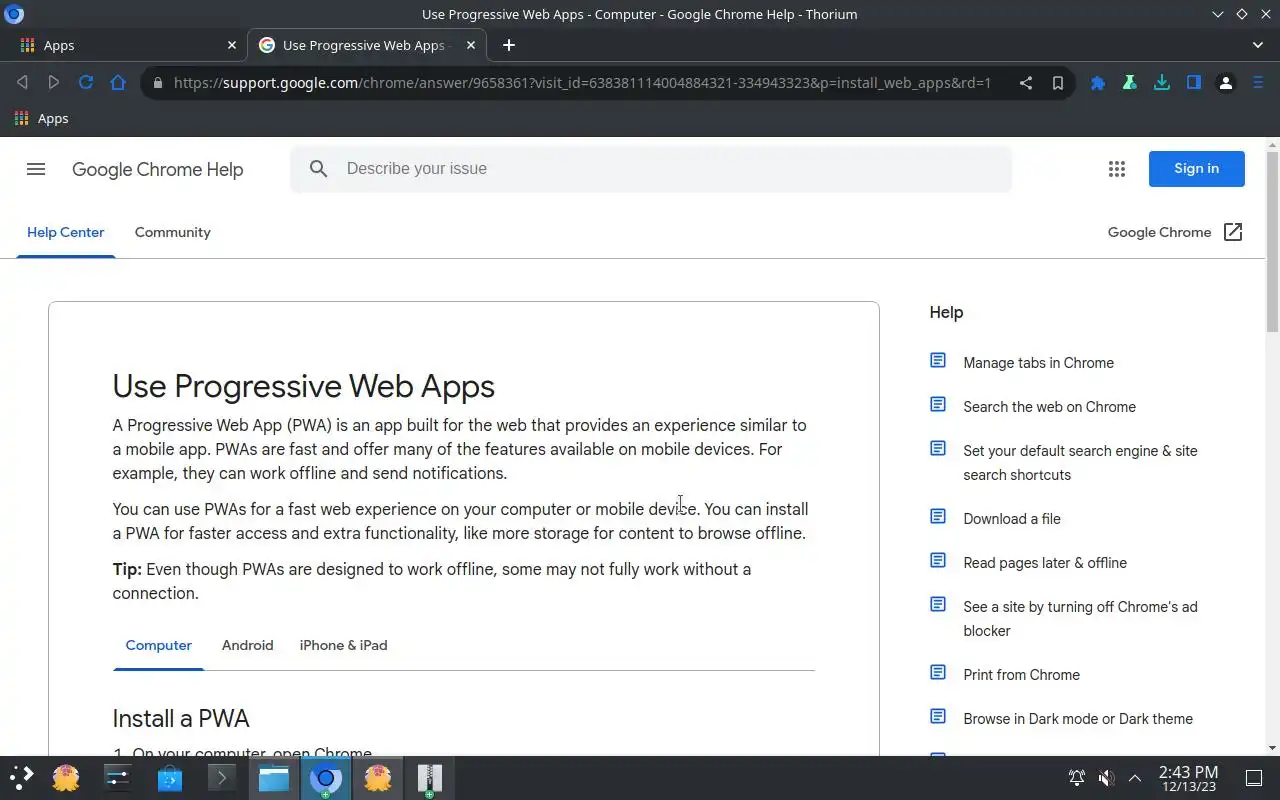The height and width of the screenshot is (800, 1280).
Task: Close the Use Progressive Web Apps tab
Action: [x=471, y=45]
